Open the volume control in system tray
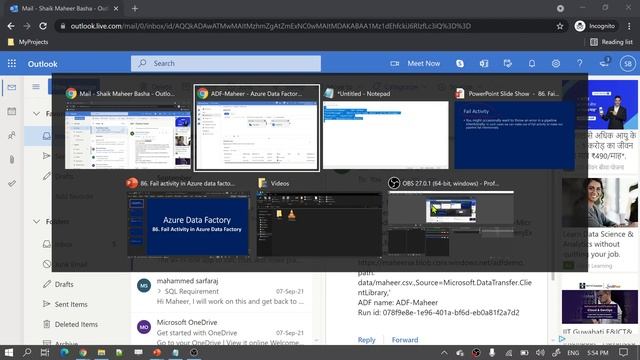This screenshot has width=640, height=360. pos(540,353)
